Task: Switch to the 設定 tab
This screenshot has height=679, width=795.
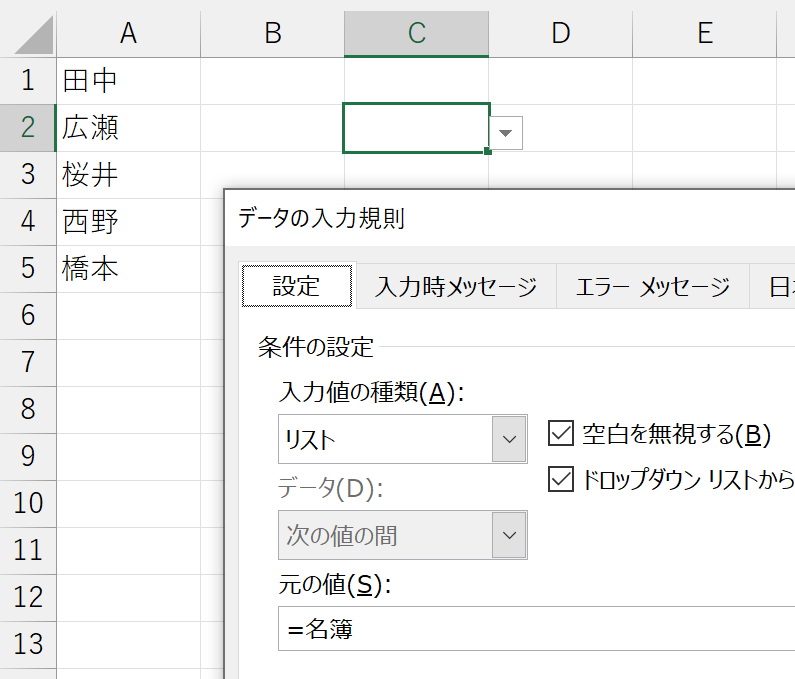Action: click(x=297, y=287)
